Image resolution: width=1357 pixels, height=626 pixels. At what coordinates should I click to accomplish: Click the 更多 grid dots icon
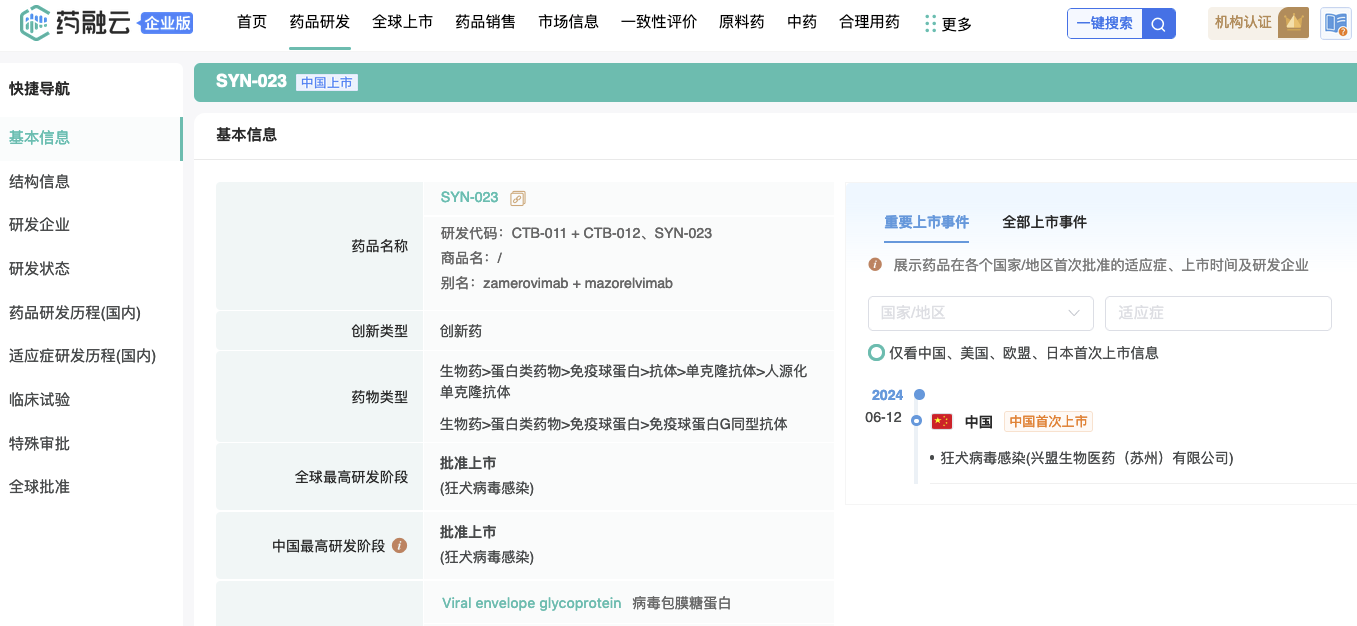tap(930, 23)
